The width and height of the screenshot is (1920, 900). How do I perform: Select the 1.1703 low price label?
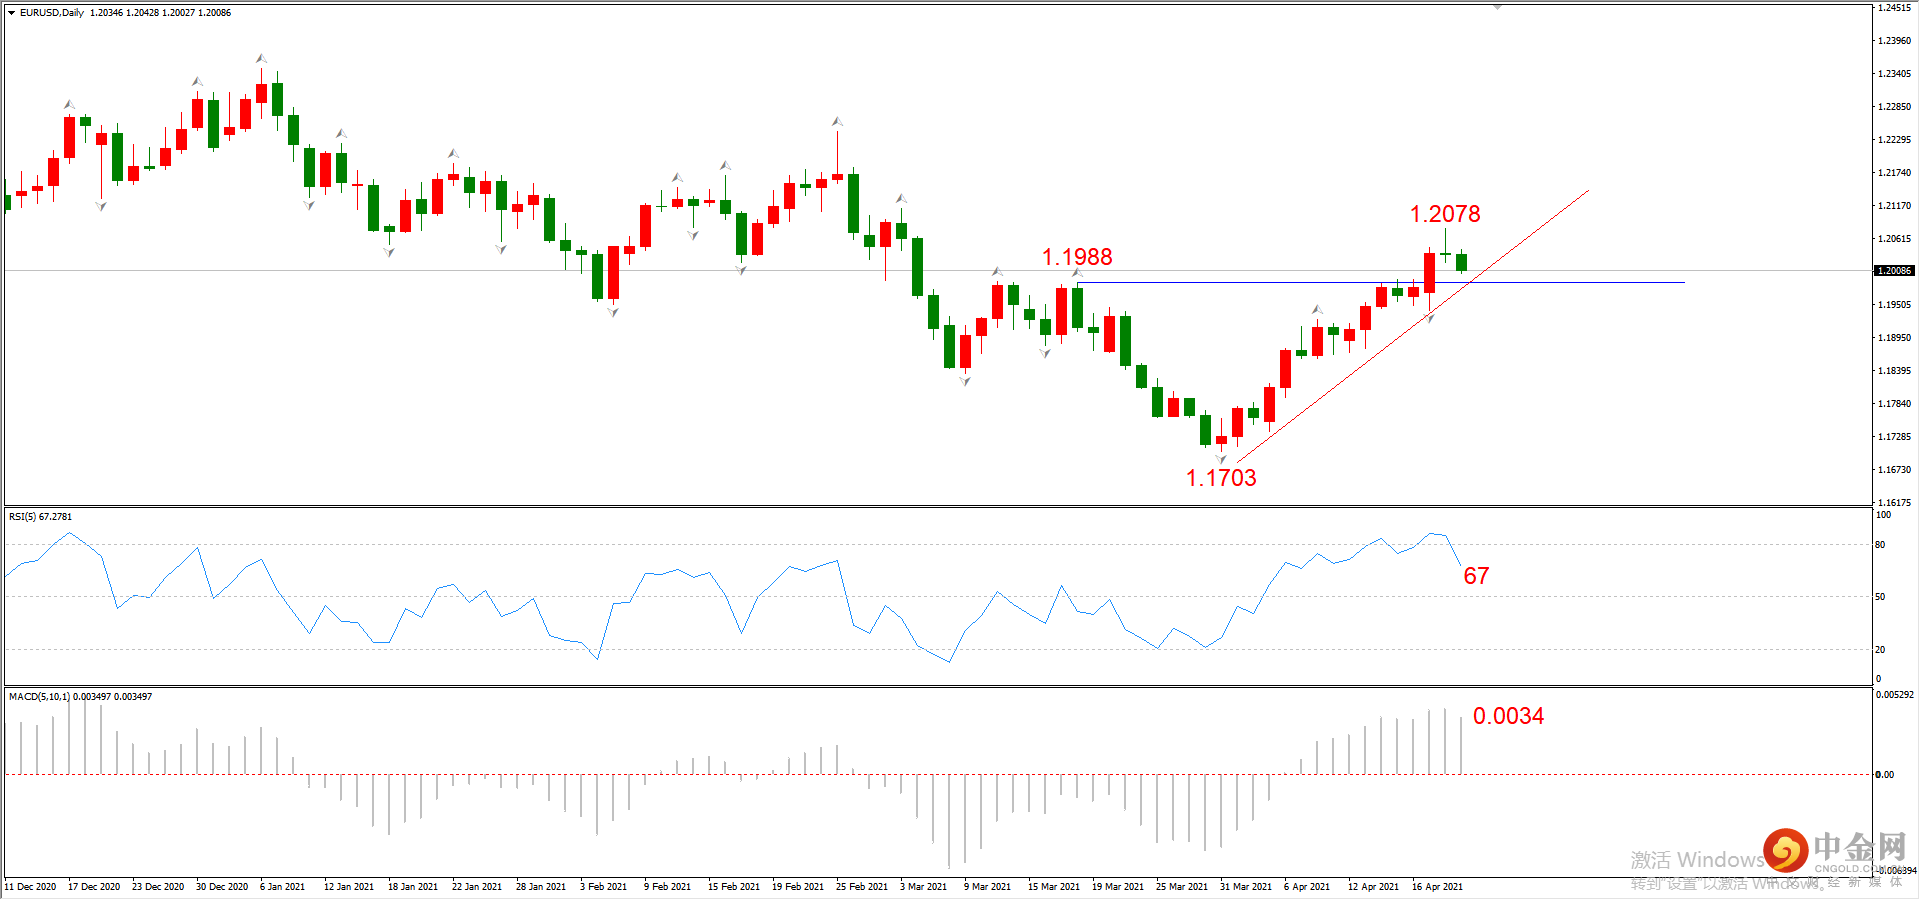1221,478
